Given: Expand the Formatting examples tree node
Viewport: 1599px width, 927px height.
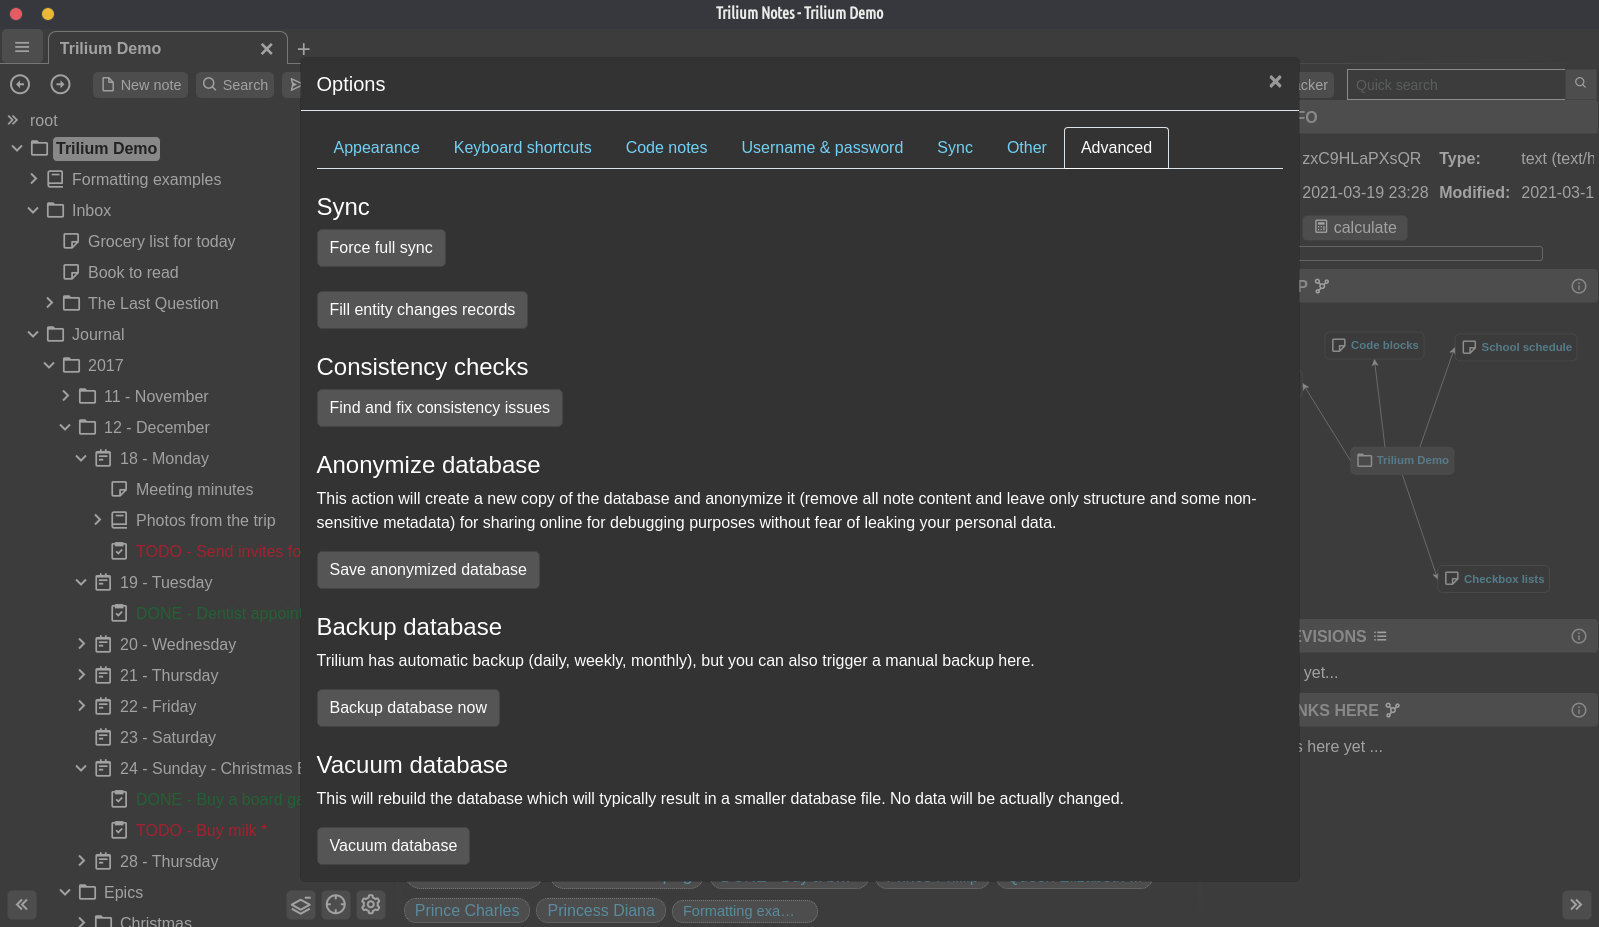Looking at the screenshot, I should point(34,179).
